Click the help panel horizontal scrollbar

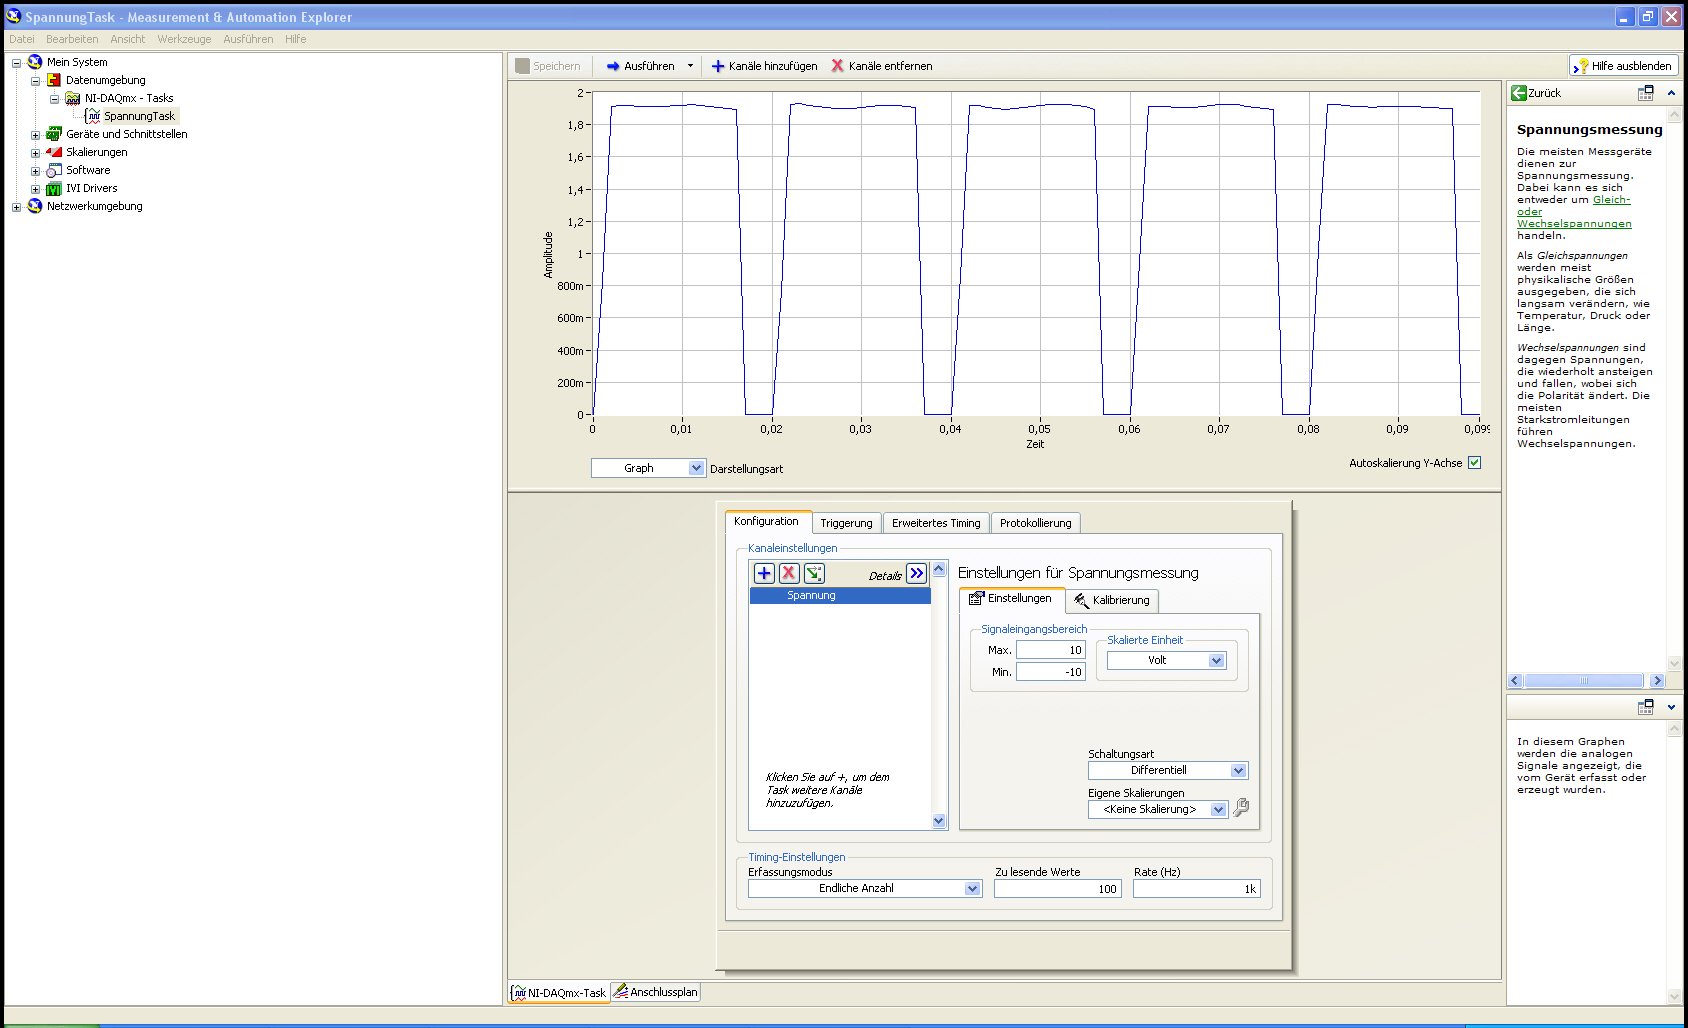pyautogui.click(x=1585, y=681)
